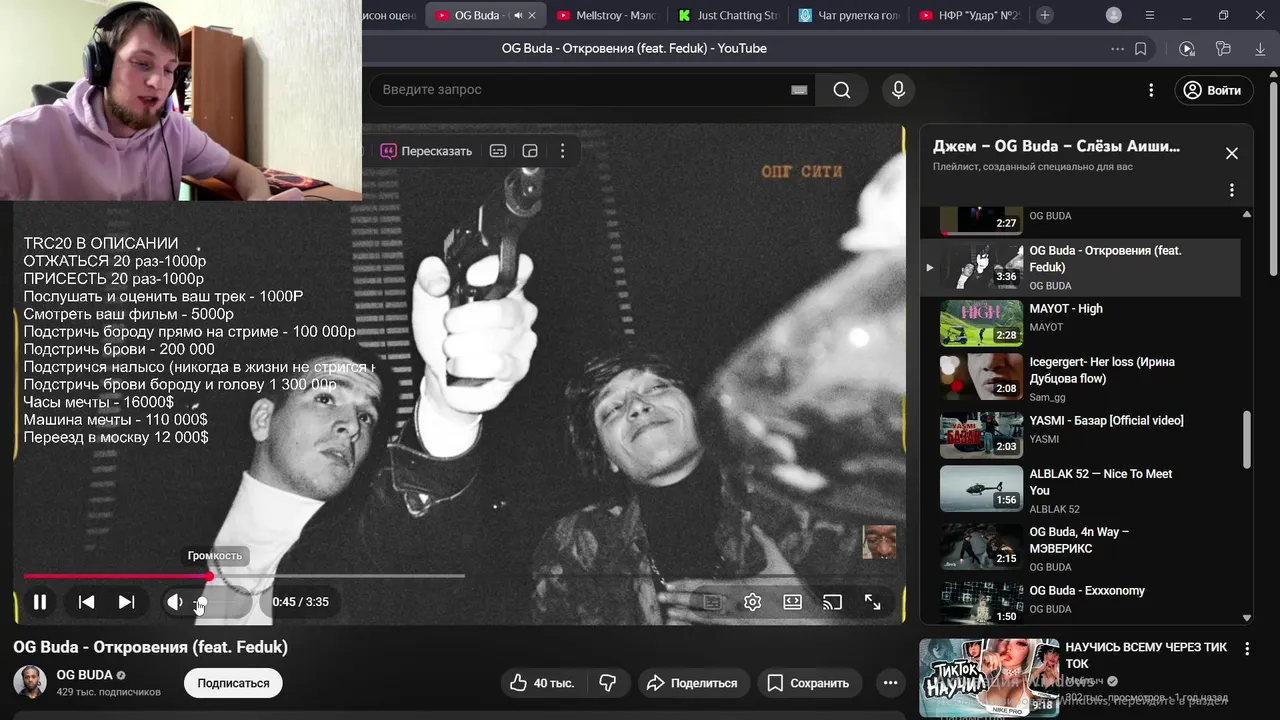Switch to Чат рулетка browser tab
The width and height of the screenshot is (1280, 720).
[849, 15]
